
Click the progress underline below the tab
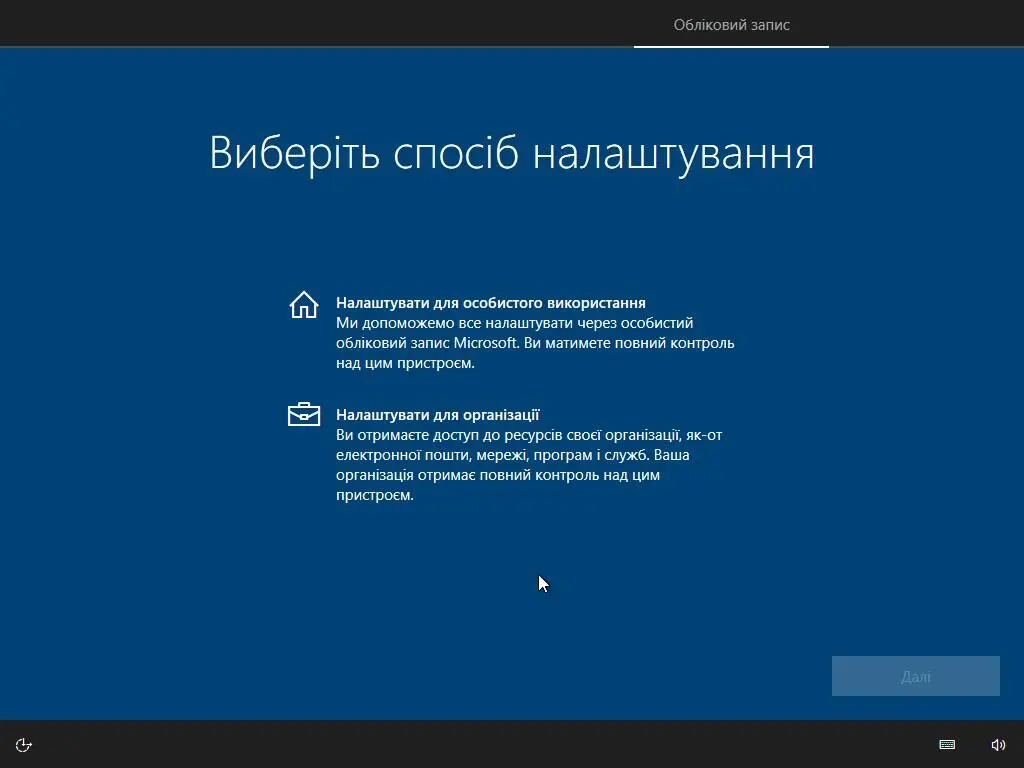point(731,47)
